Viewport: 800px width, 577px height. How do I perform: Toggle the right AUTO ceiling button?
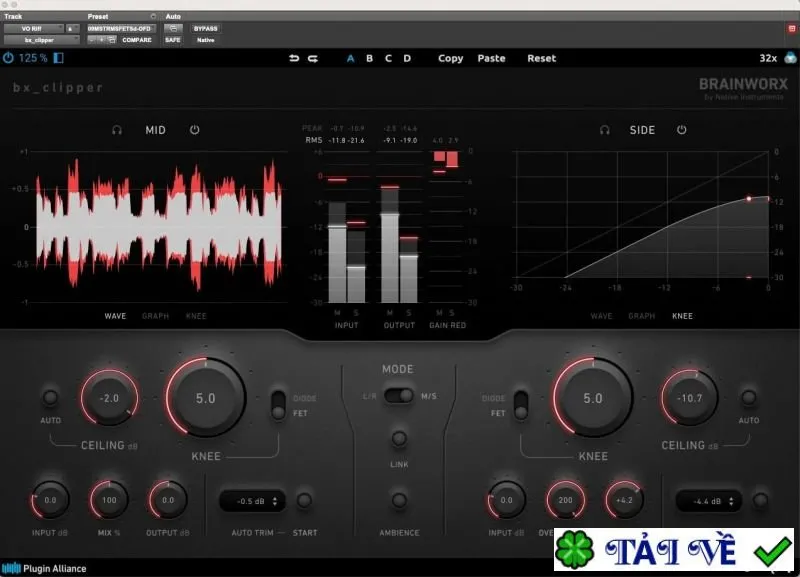[748, 397]
